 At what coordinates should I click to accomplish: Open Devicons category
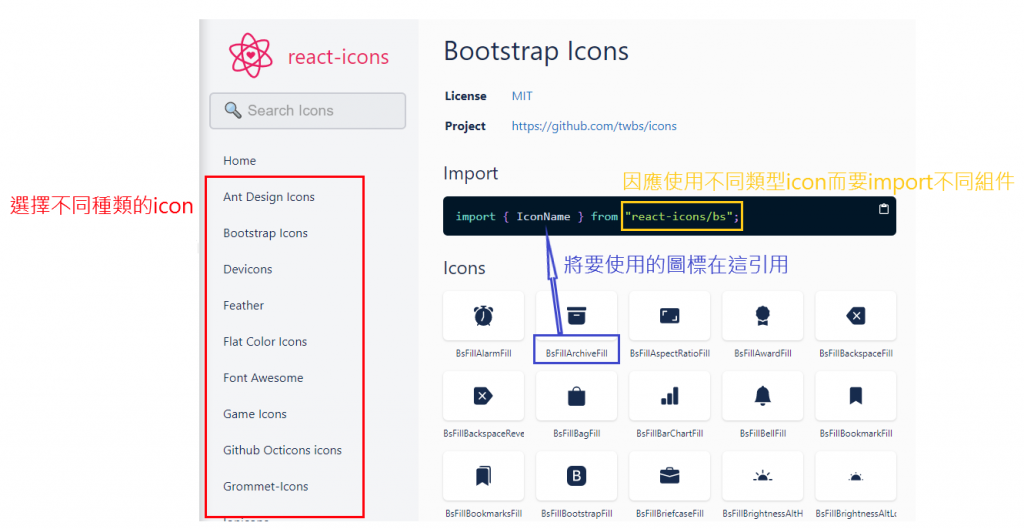click(x=248, y=269)
